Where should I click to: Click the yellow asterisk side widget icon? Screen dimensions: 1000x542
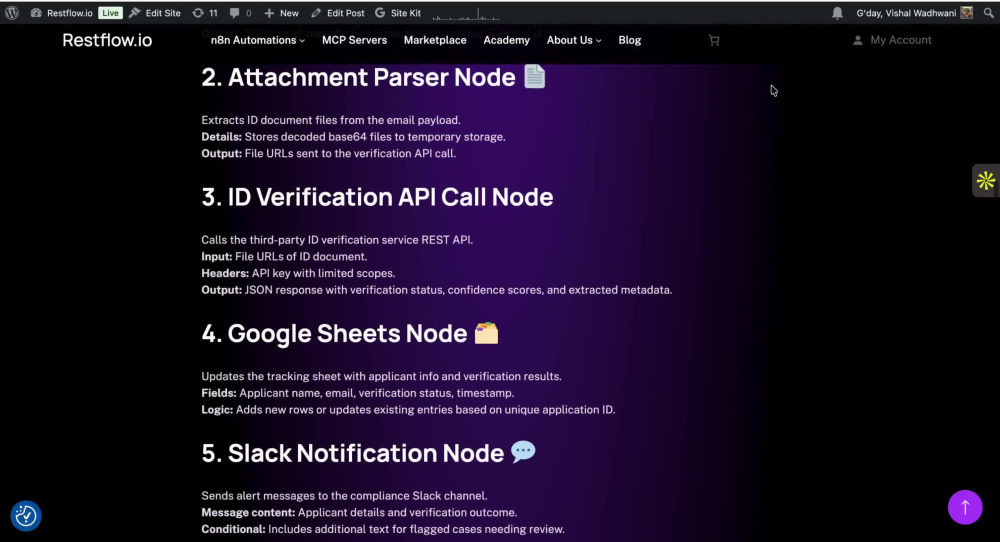point(985,181)
